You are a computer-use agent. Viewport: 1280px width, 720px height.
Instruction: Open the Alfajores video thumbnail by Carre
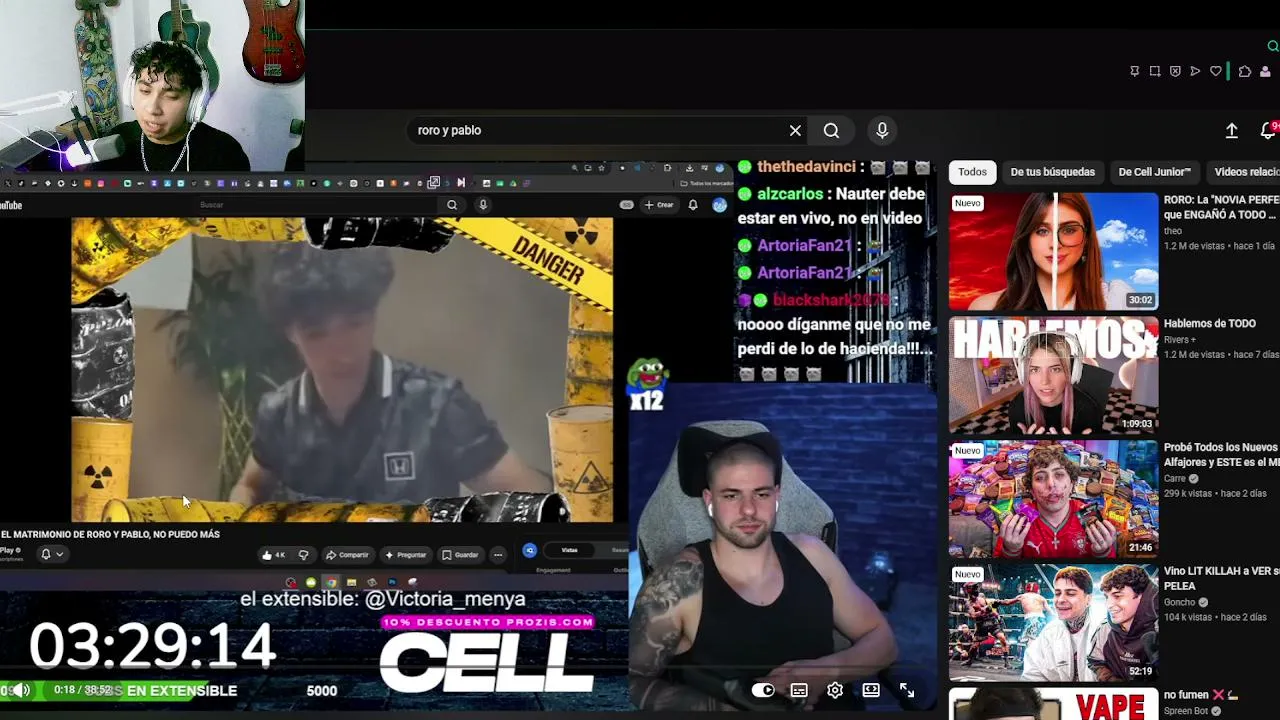tap(1053, 499)
